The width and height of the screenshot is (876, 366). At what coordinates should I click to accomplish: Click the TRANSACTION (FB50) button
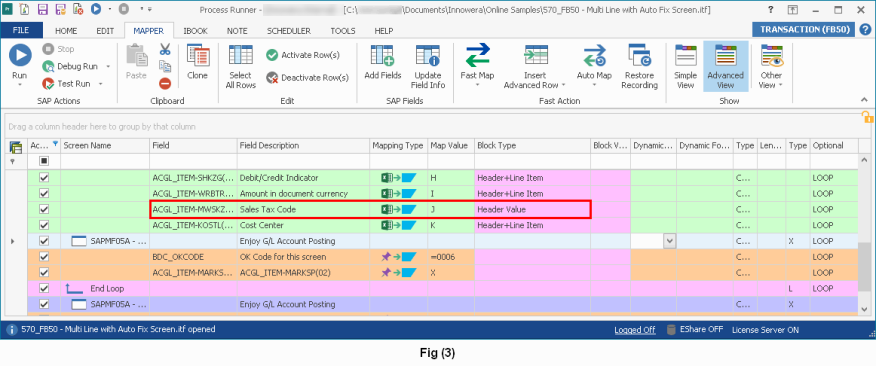804,30
